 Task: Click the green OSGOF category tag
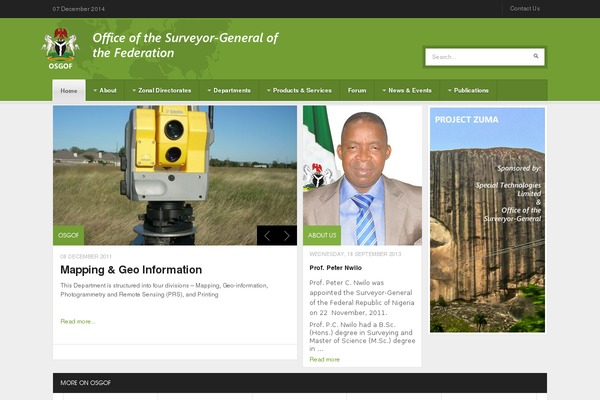click(68, 235)
